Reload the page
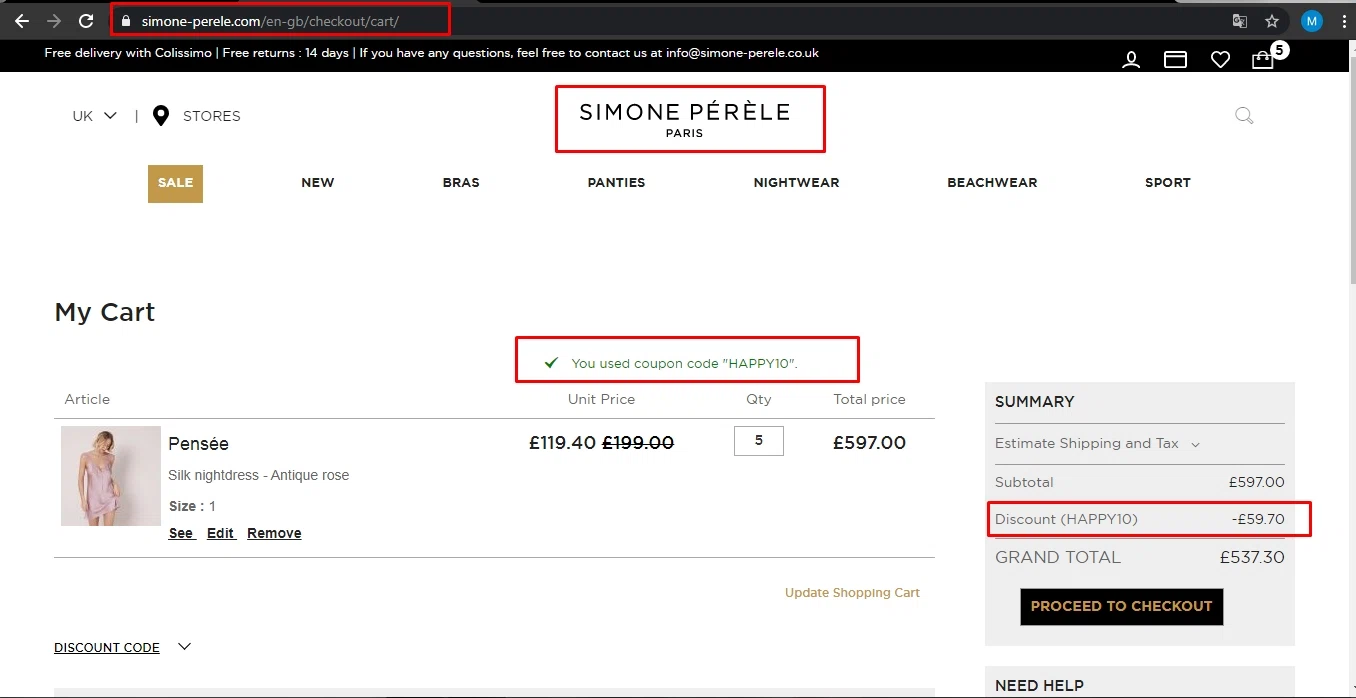 (86, 20)
